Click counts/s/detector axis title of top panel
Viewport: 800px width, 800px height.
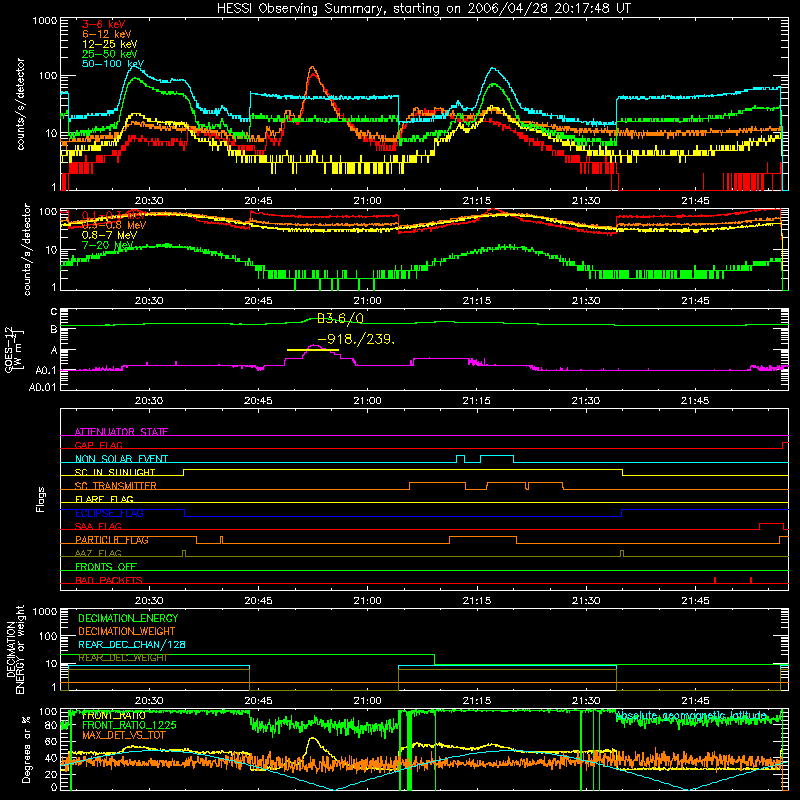(x=20, y=104)
